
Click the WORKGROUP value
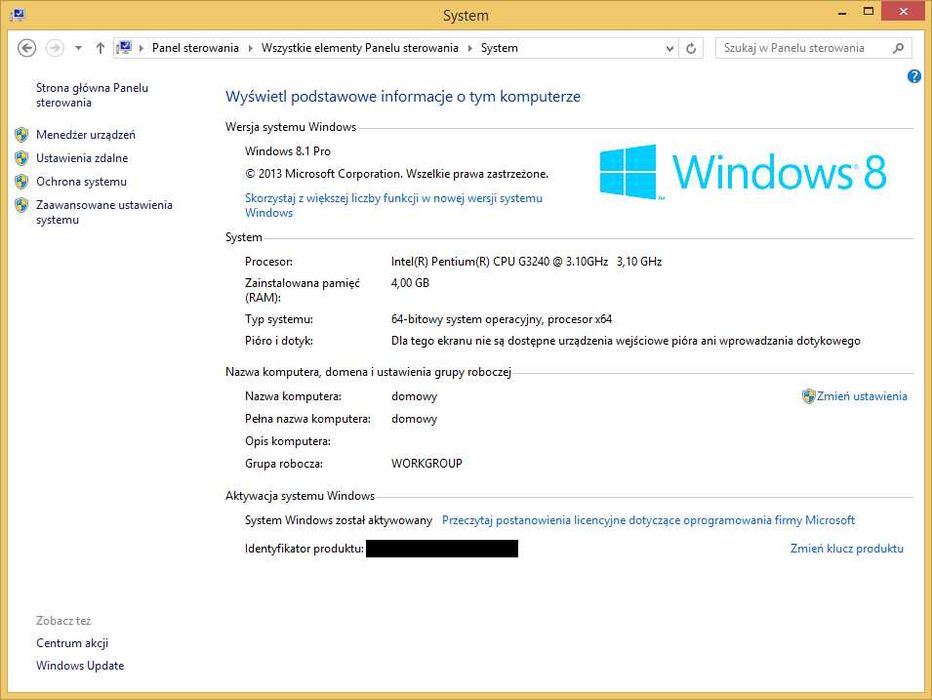click(427, 463)
